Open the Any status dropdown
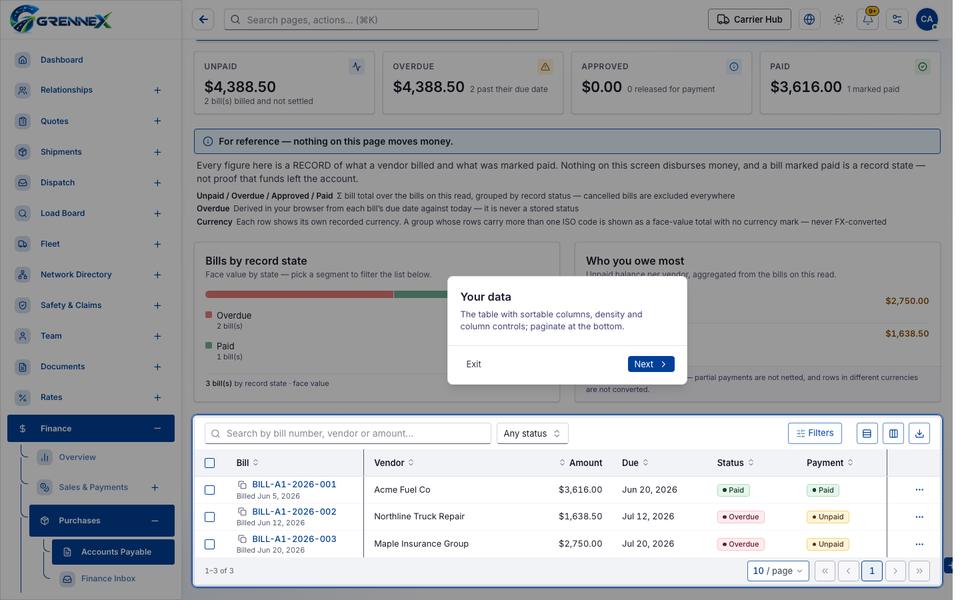 tap(532, 433)
